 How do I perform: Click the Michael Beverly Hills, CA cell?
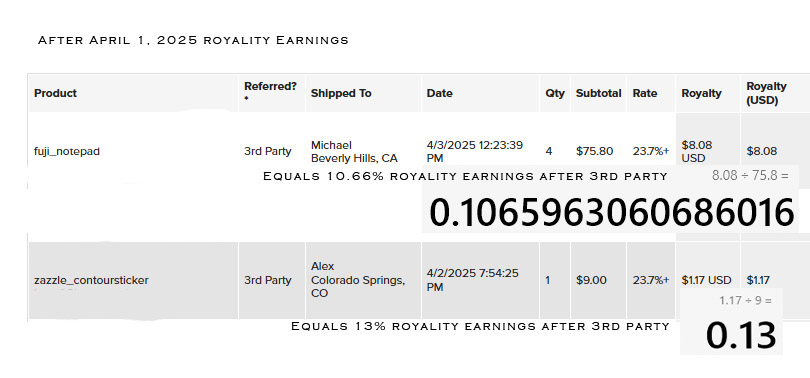tap(354, 151)
